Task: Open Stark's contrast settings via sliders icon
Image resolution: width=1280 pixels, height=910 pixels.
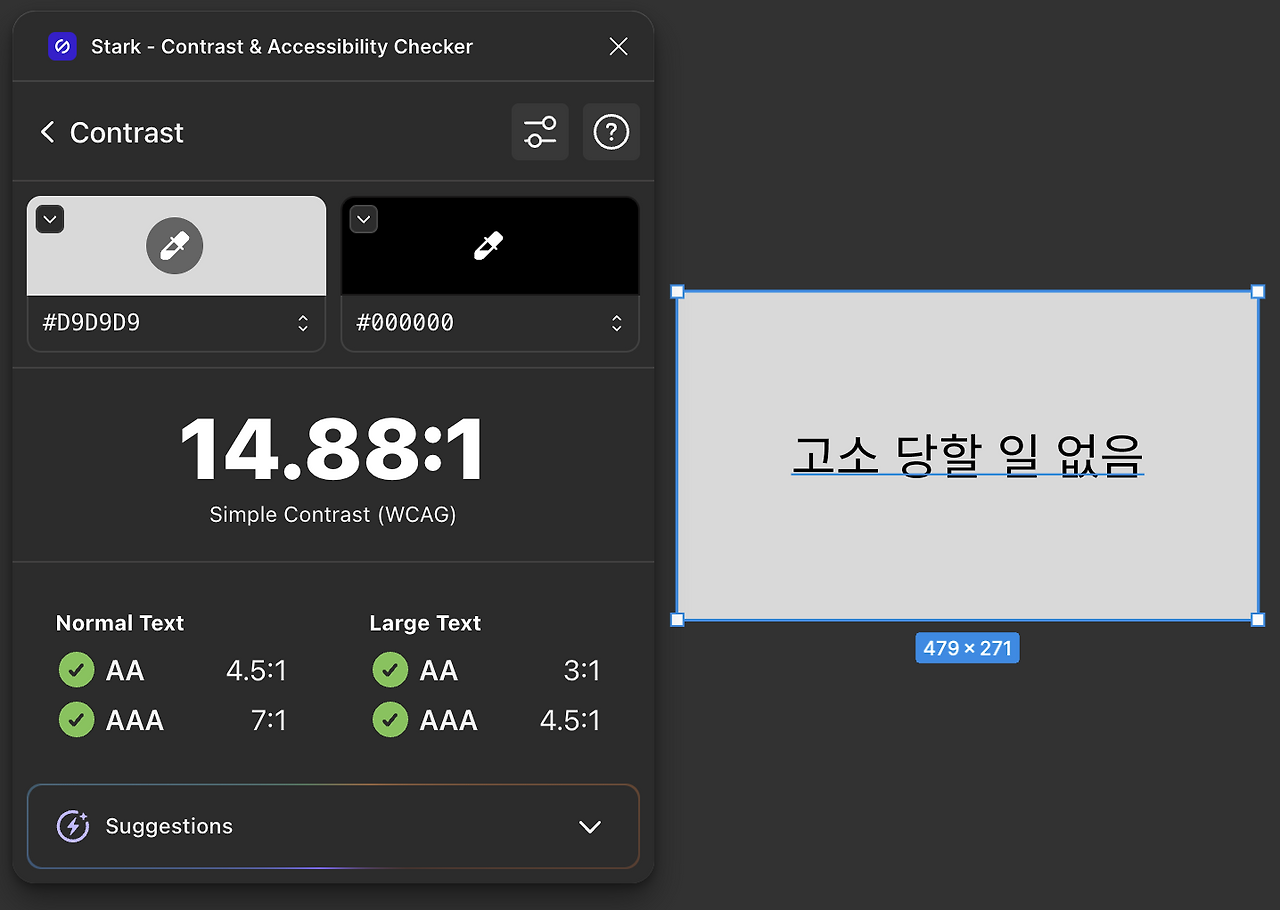Action: 540,131
